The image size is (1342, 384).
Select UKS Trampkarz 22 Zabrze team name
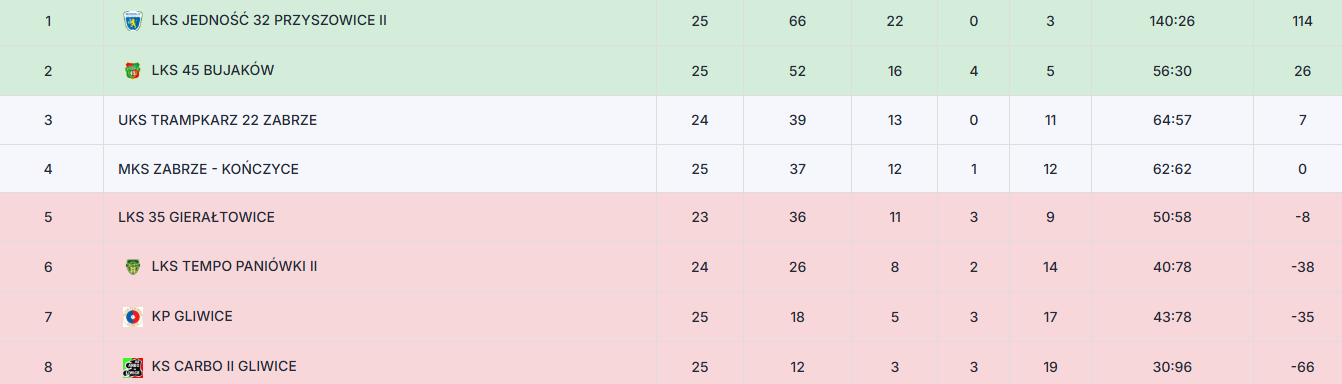(x=217, y=120)
